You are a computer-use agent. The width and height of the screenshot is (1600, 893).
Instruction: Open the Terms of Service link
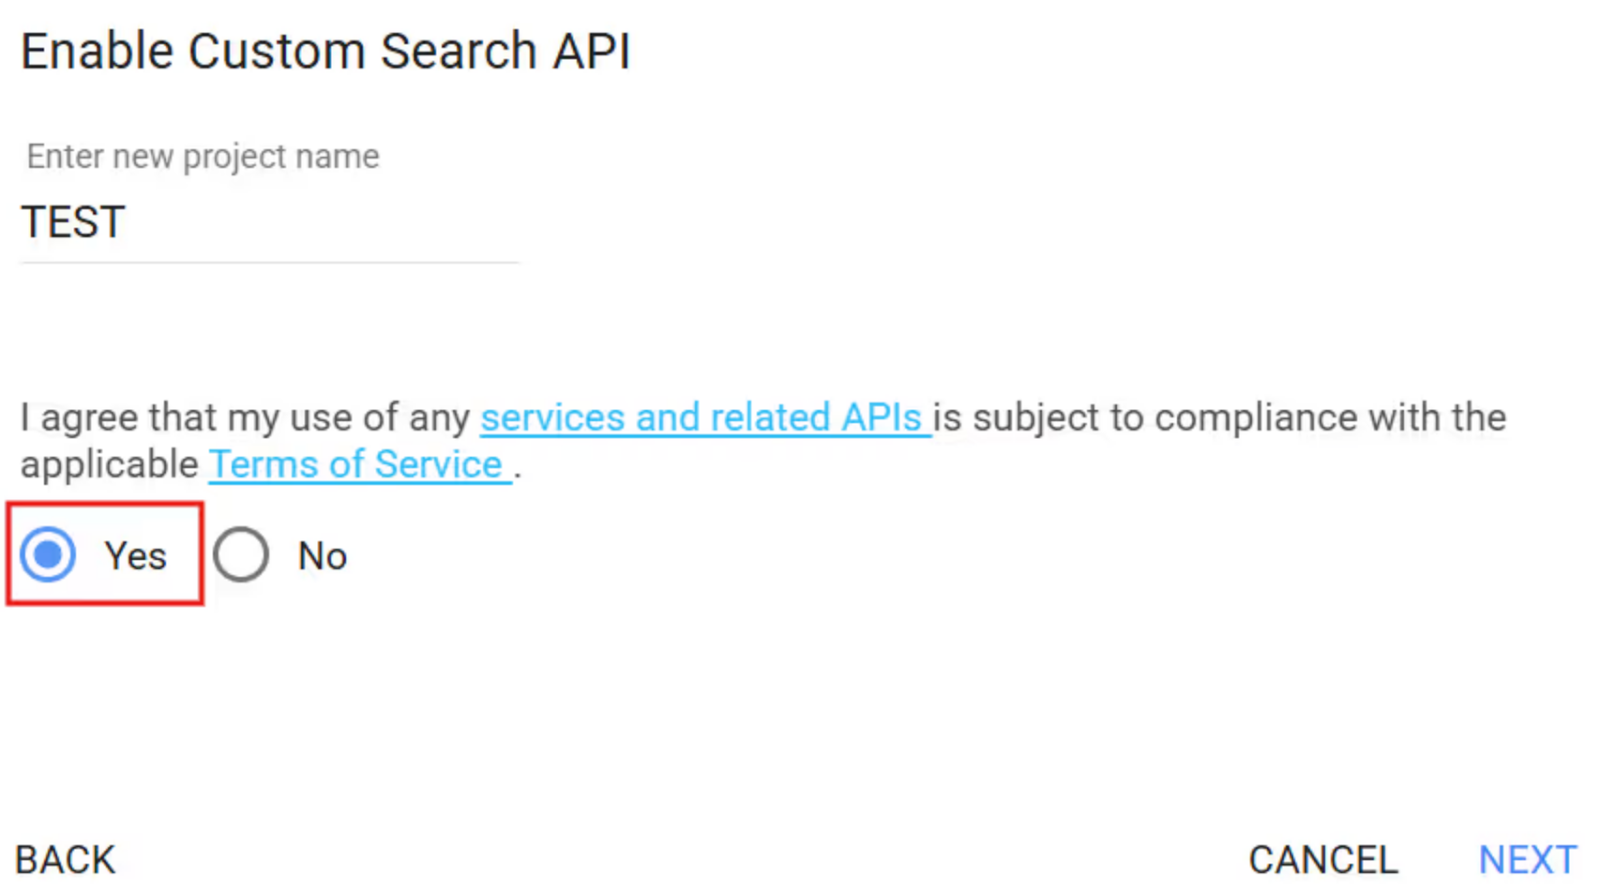pos(360,464)
